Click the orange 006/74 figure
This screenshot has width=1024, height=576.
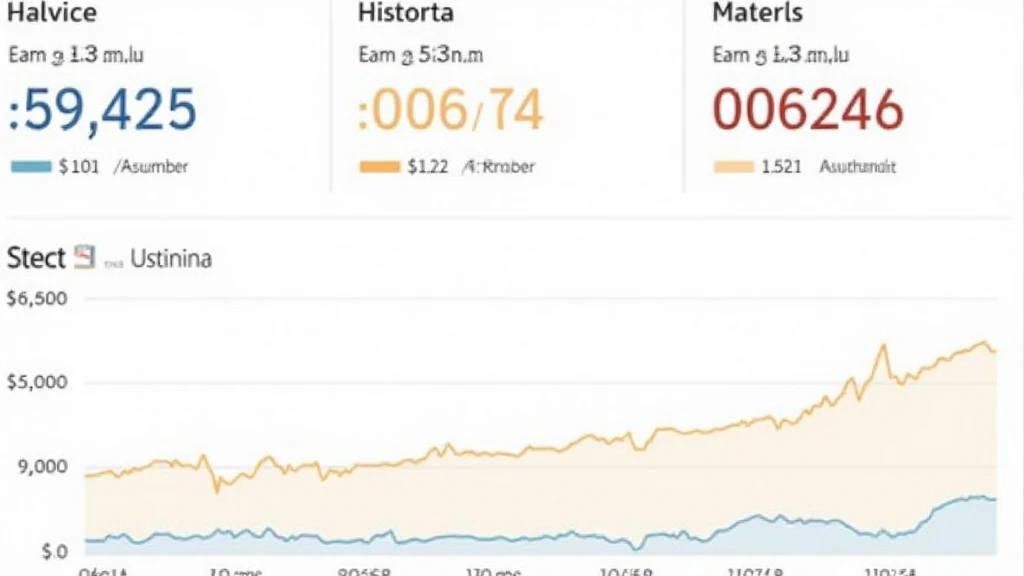click(451, 110)
